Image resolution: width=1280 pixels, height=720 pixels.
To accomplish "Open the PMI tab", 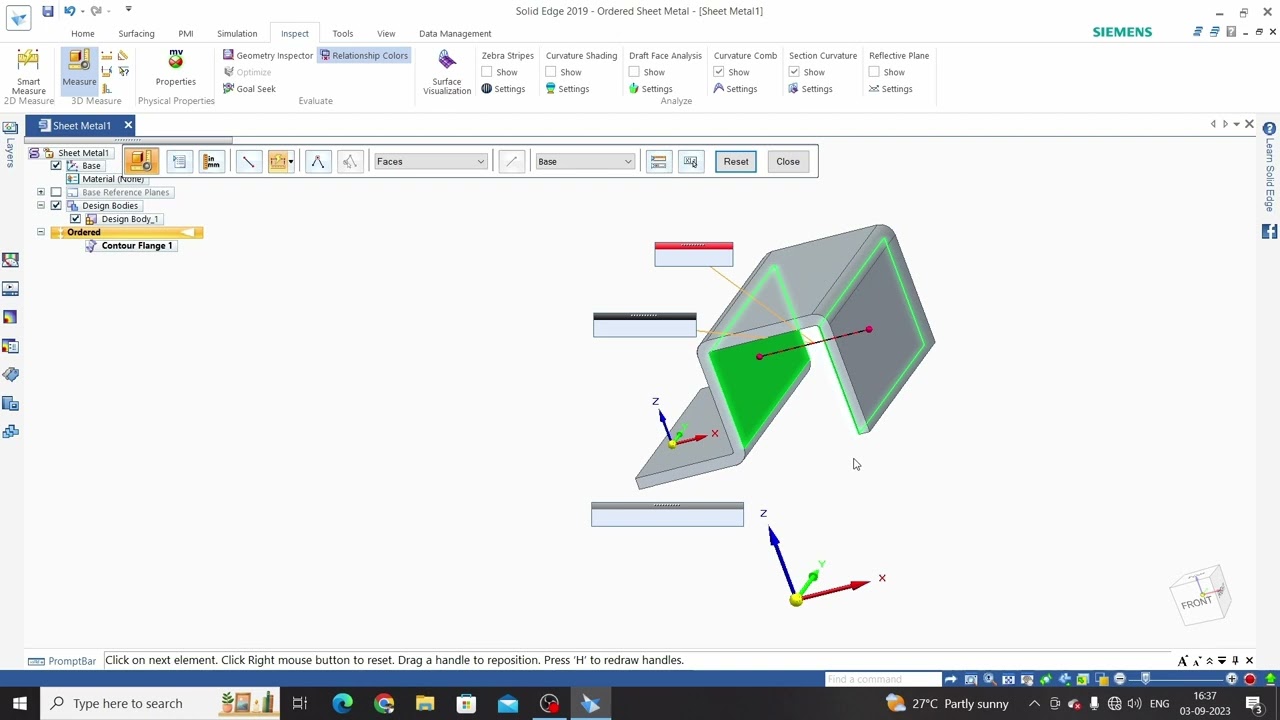I will (x=186, y=33).
